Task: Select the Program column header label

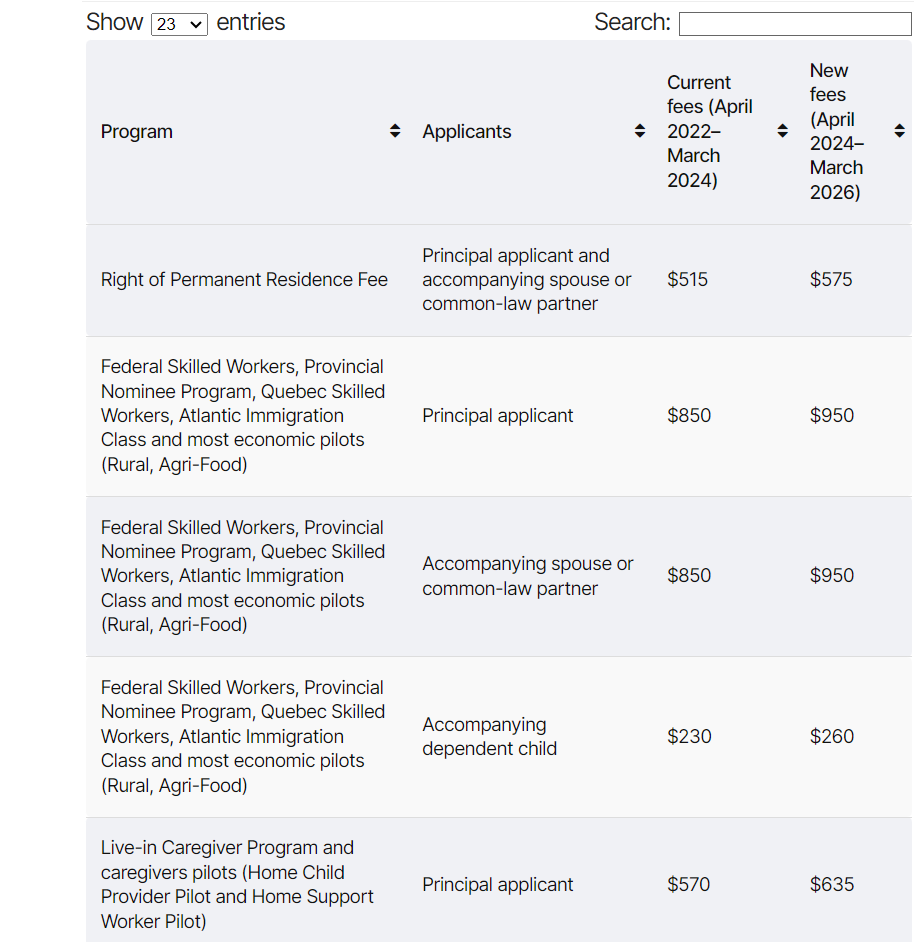Action: pos(137,132)
